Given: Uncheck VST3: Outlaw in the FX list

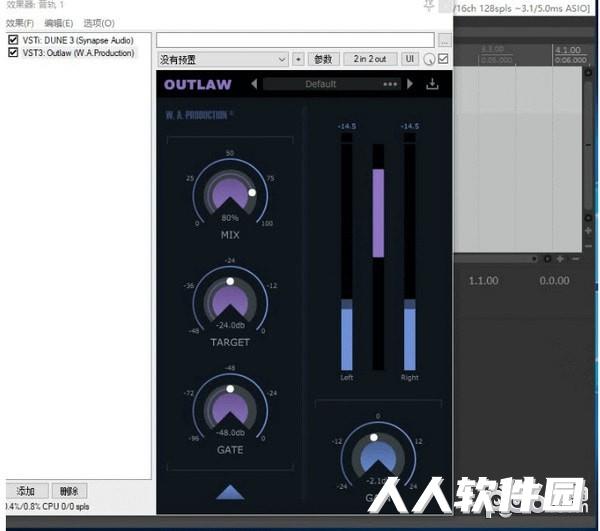Looking at the screenshot, I should coord(13,52).
